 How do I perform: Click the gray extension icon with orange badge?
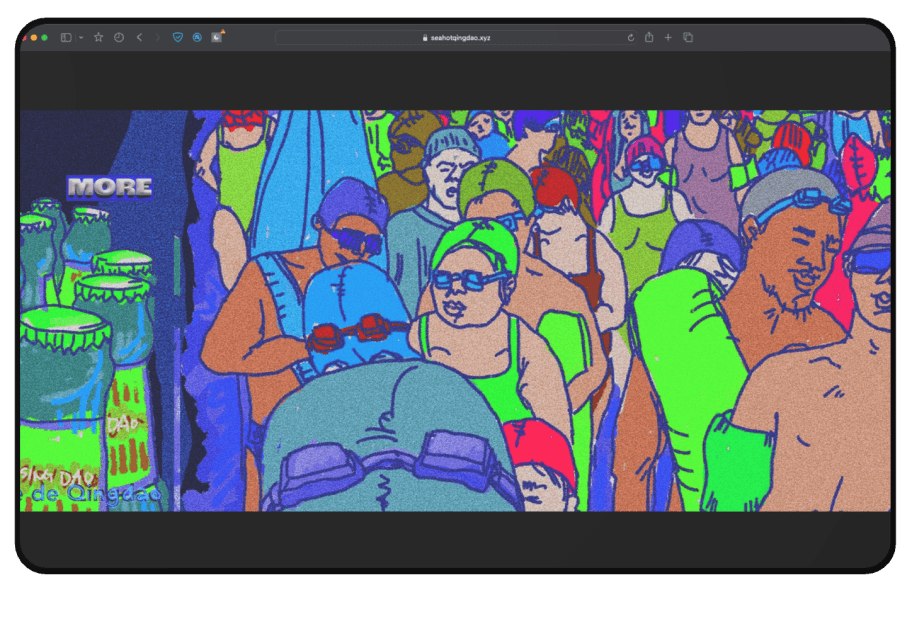(x=217, y=37)
